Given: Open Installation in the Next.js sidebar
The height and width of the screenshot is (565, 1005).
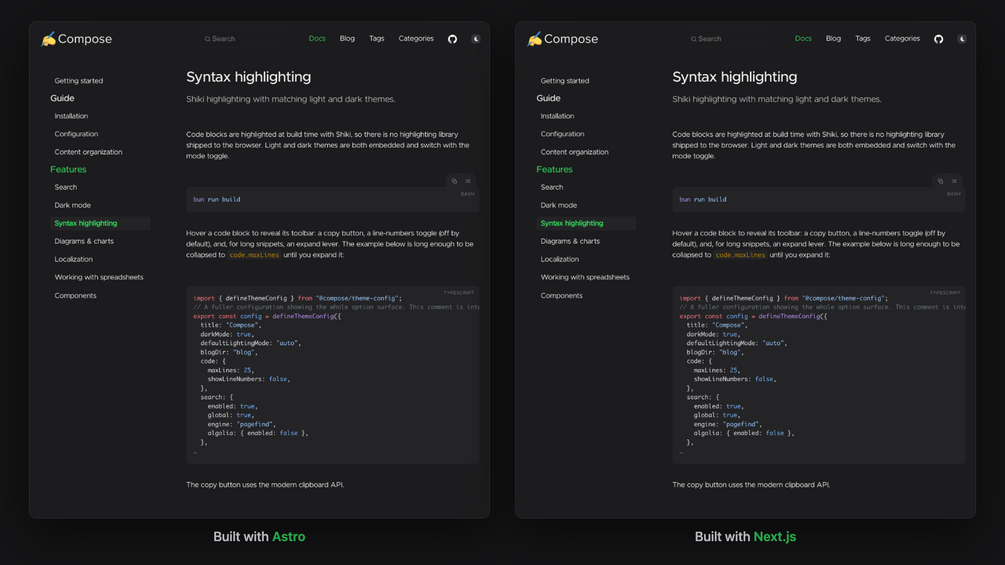Looking at the screenshot, I should point(557,116).
